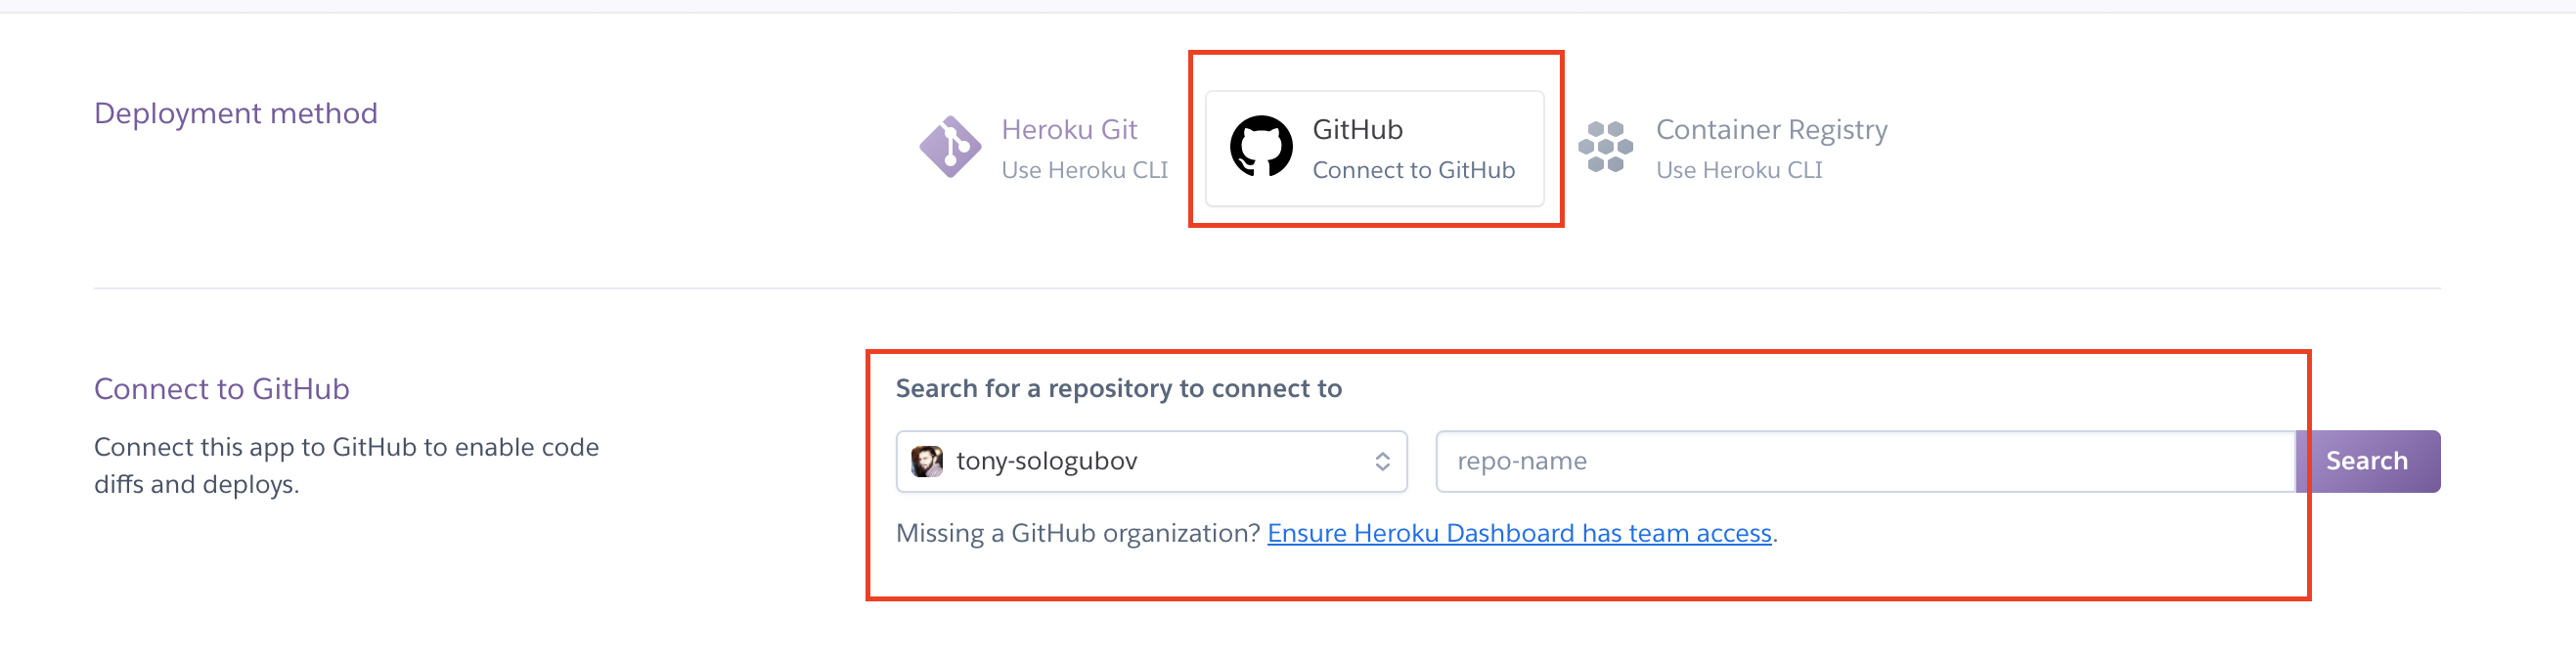Select the Heroku Git deployment title

click(1068, 130)
